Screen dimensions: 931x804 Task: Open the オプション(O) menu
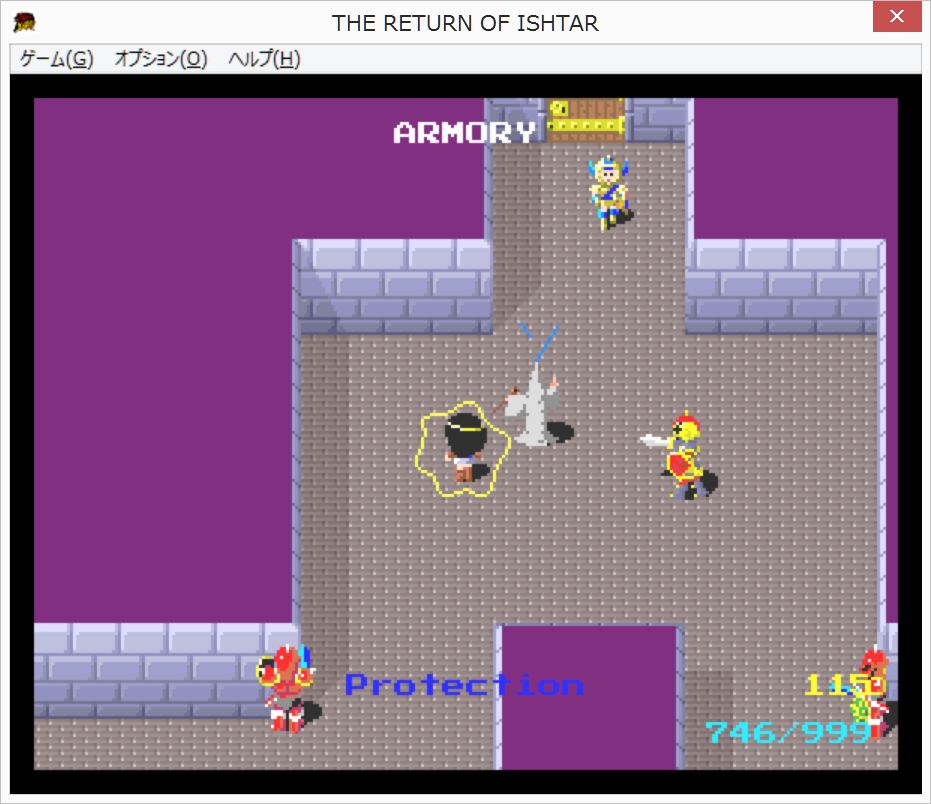click(x=160, y=59)
